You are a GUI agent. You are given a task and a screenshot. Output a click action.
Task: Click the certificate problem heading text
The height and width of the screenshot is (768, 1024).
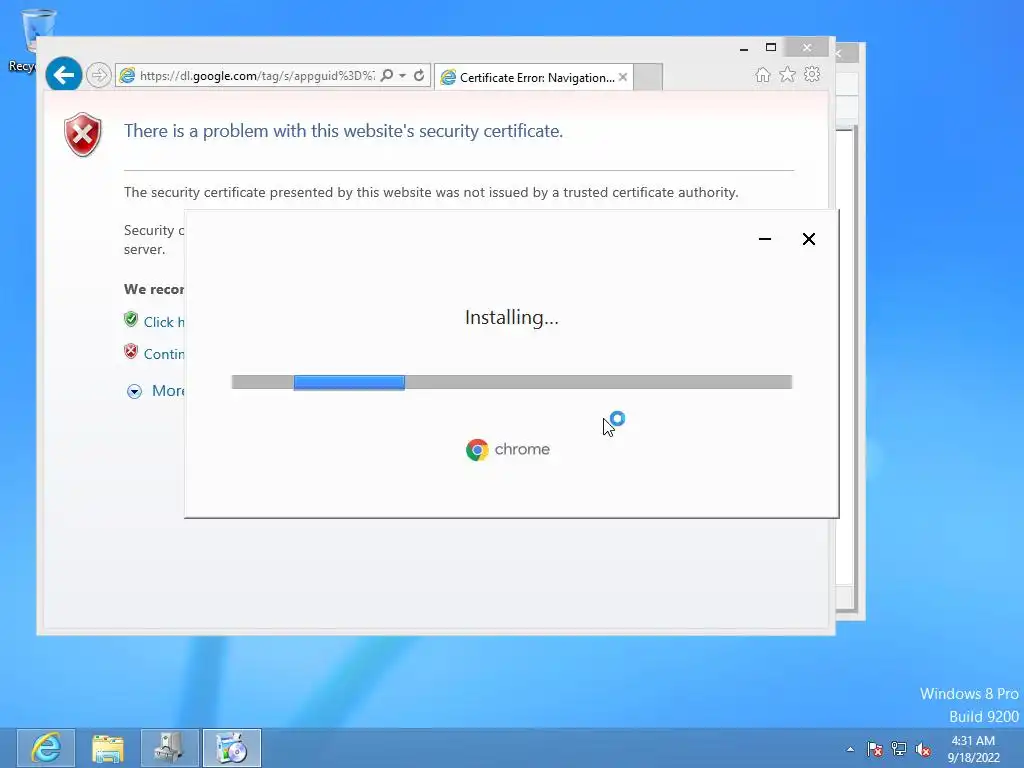click(344, 131)
